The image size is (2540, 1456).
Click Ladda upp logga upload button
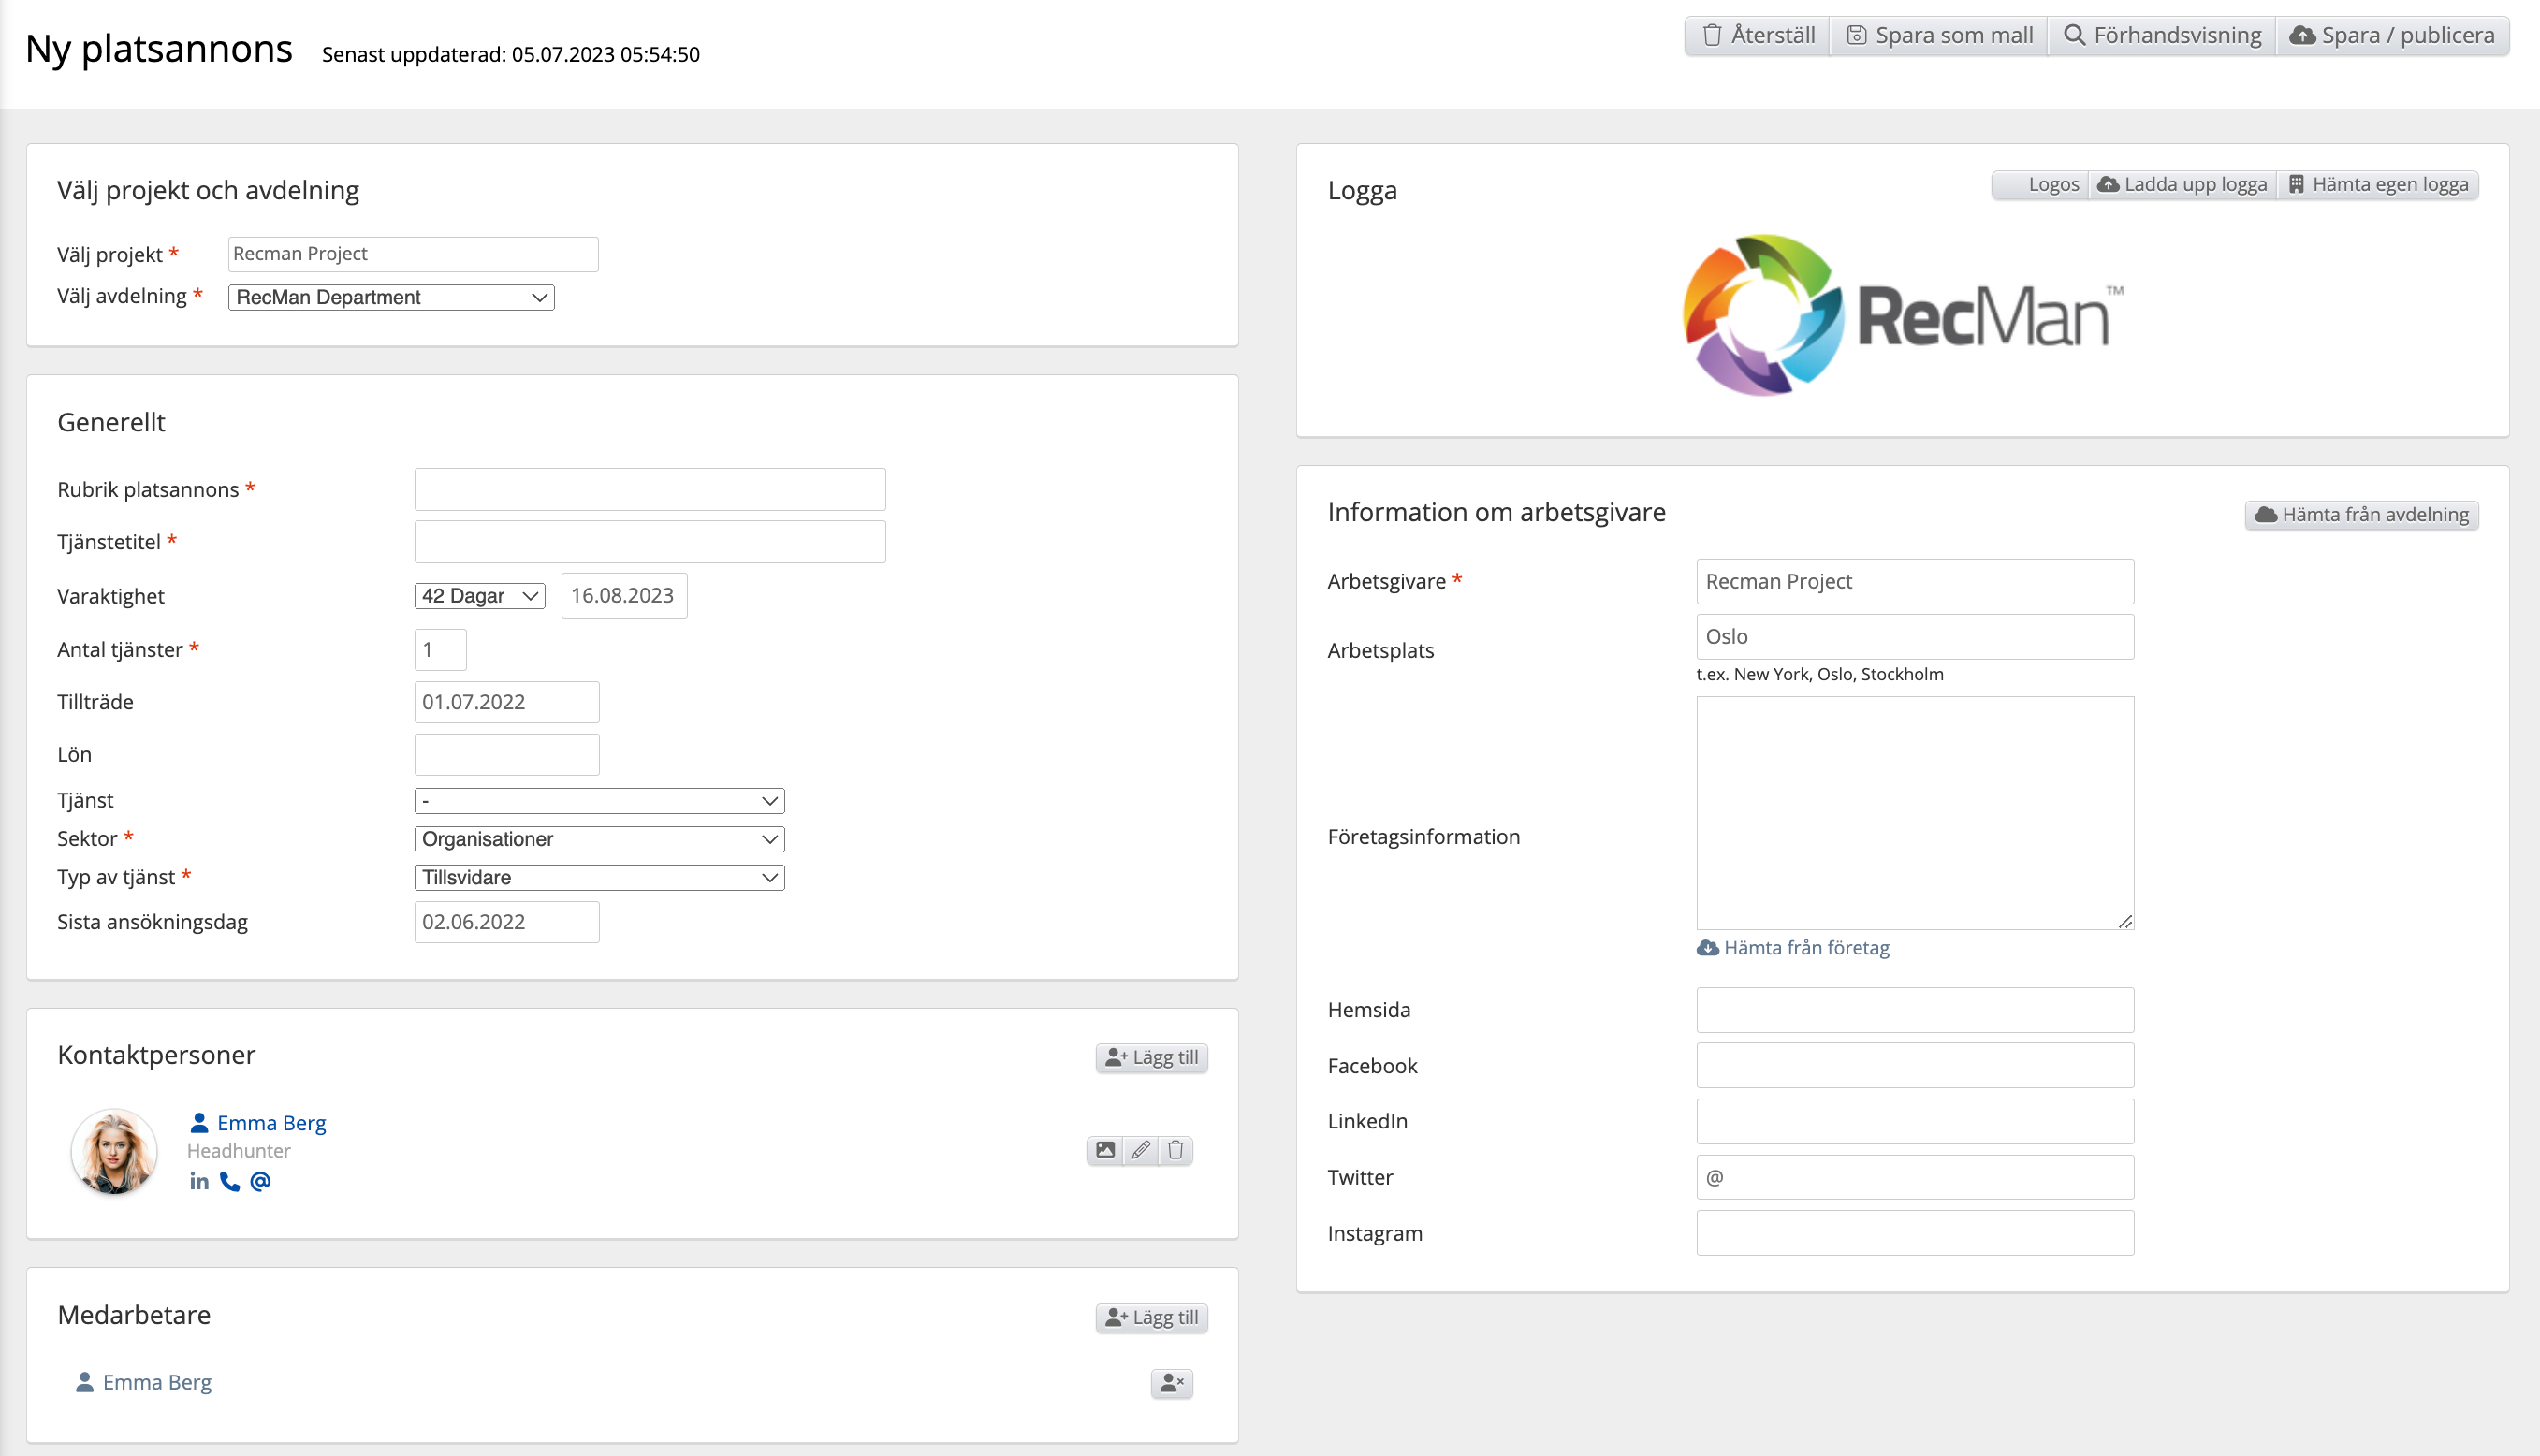pos(2182,184)
